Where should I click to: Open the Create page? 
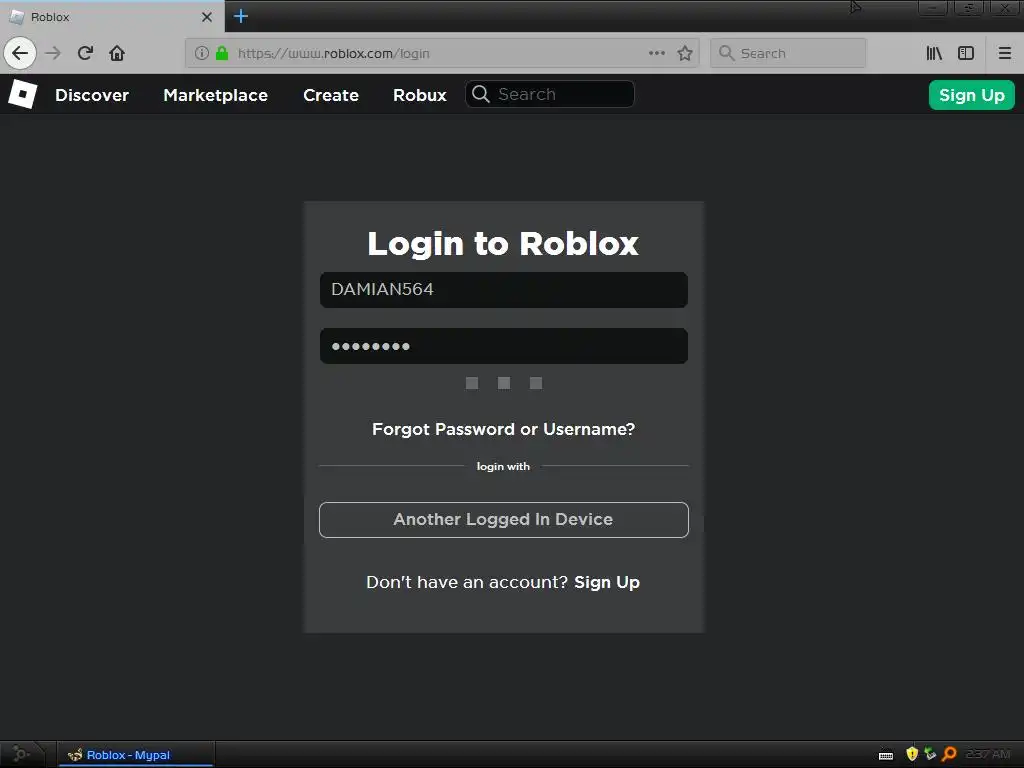(330, 95)
